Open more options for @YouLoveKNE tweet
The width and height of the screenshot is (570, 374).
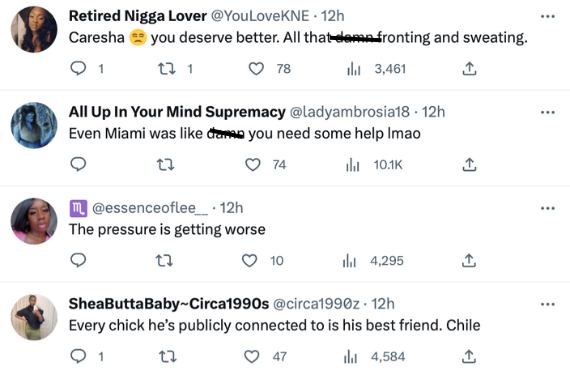(547, 16)
